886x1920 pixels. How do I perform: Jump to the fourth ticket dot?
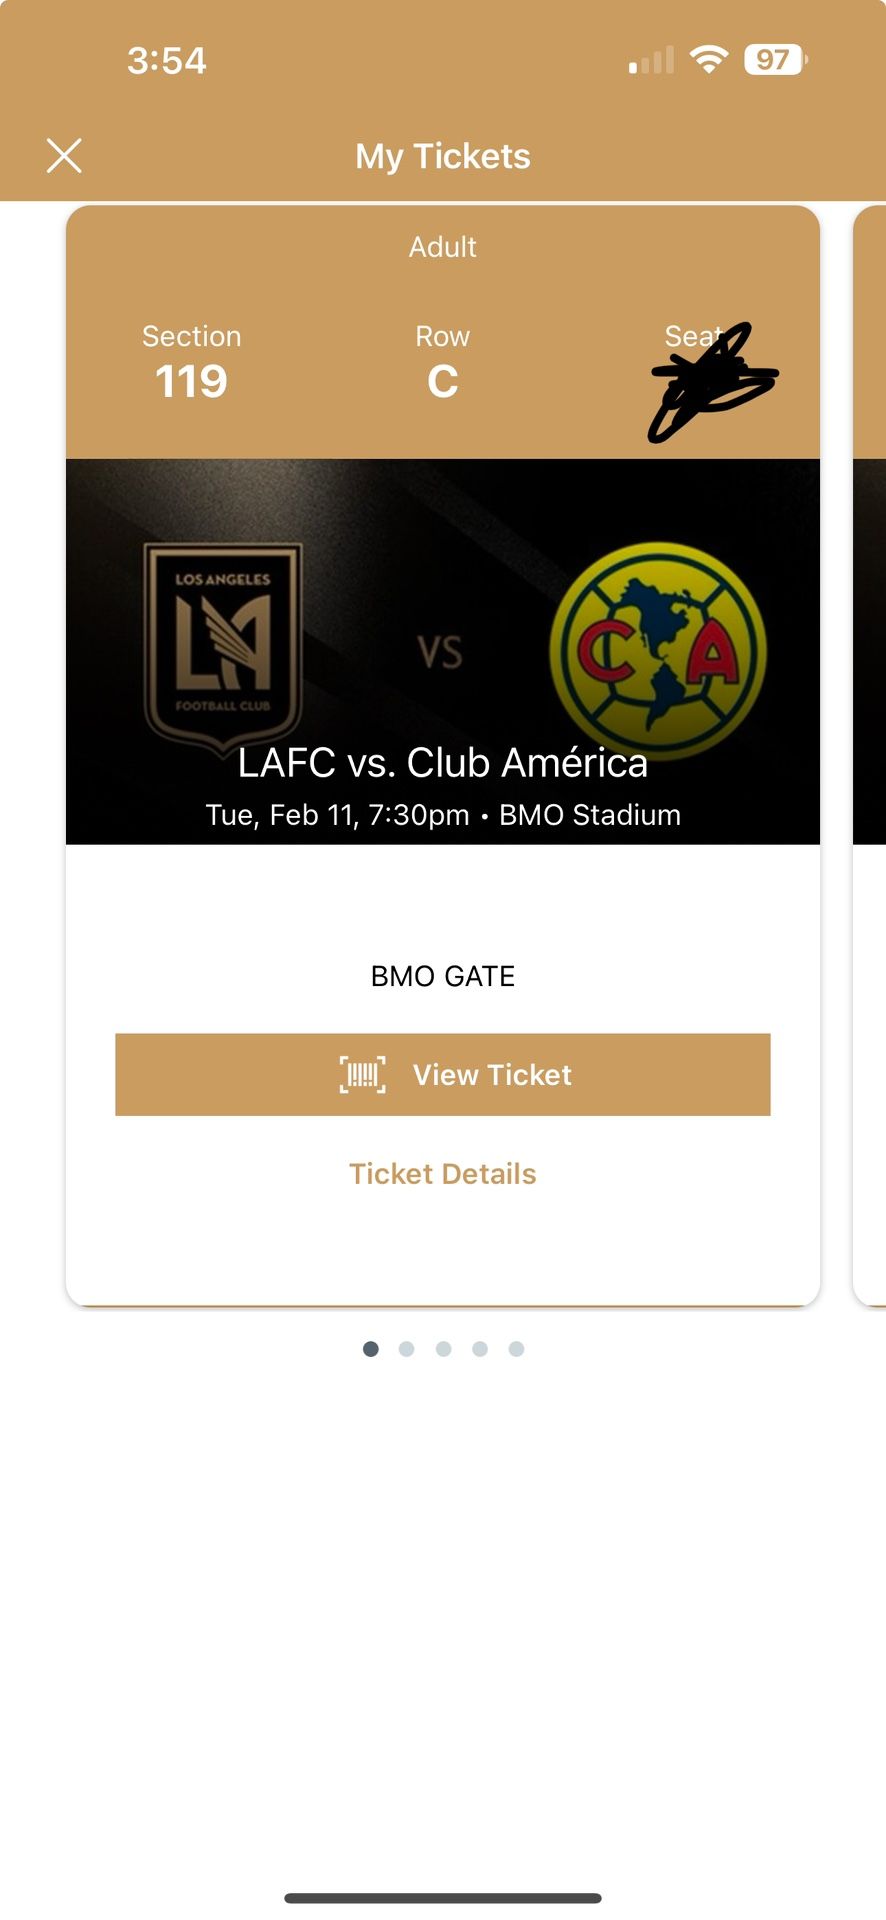[x=480, y=1349]
